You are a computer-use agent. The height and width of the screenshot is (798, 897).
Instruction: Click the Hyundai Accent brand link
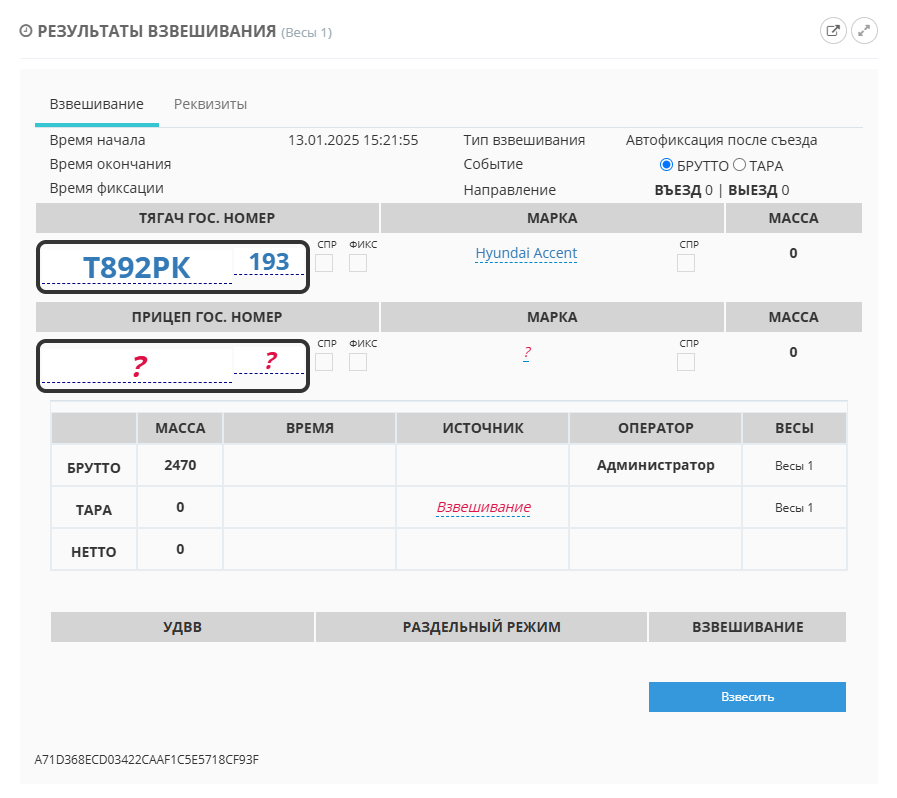pyautogui.click(x=526, y=253)
